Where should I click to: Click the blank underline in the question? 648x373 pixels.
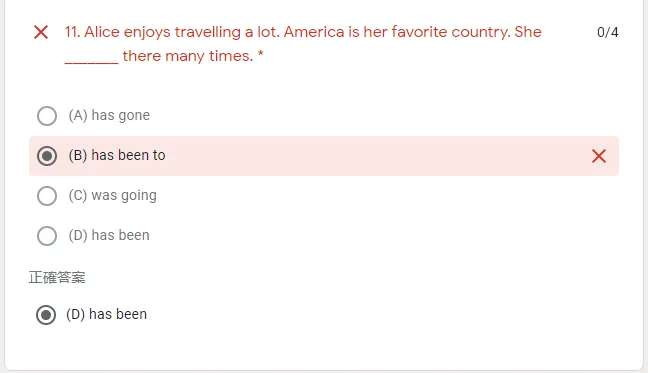click(92, 62)
